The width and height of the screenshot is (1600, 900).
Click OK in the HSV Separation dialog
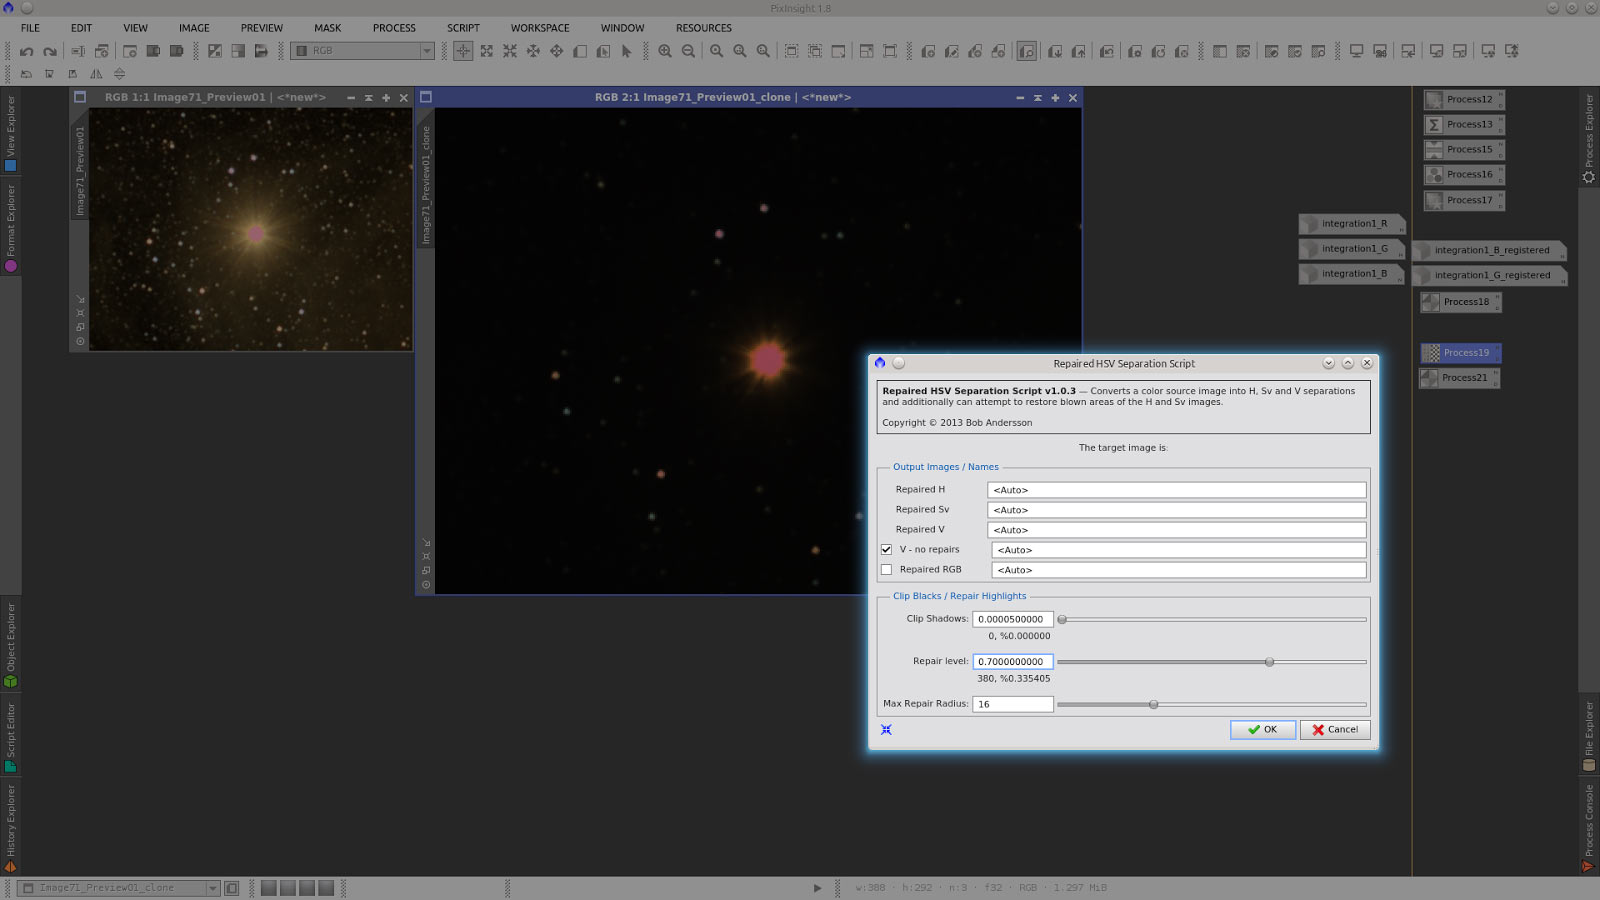tap(1262, 730)
